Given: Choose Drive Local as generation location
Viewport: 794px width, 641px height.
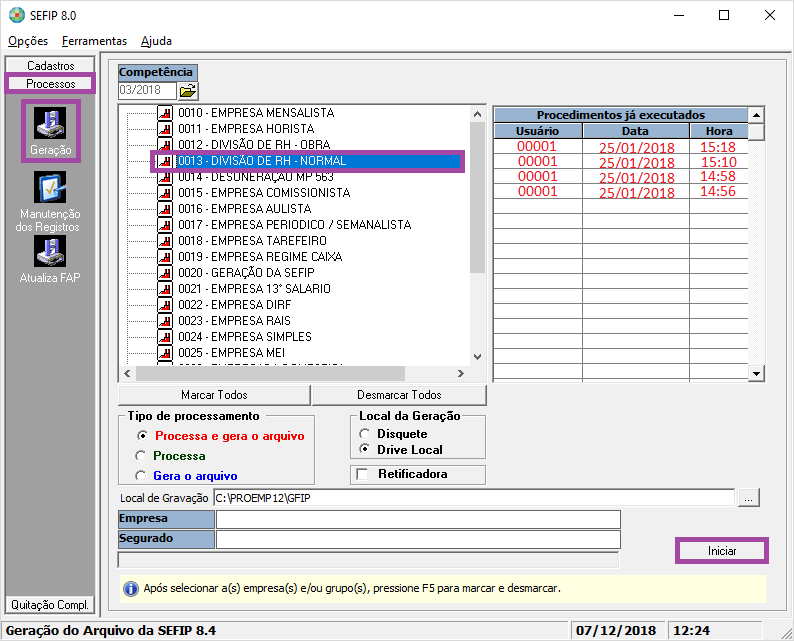Looking at the screenshot, I should [x=365, y=449].
